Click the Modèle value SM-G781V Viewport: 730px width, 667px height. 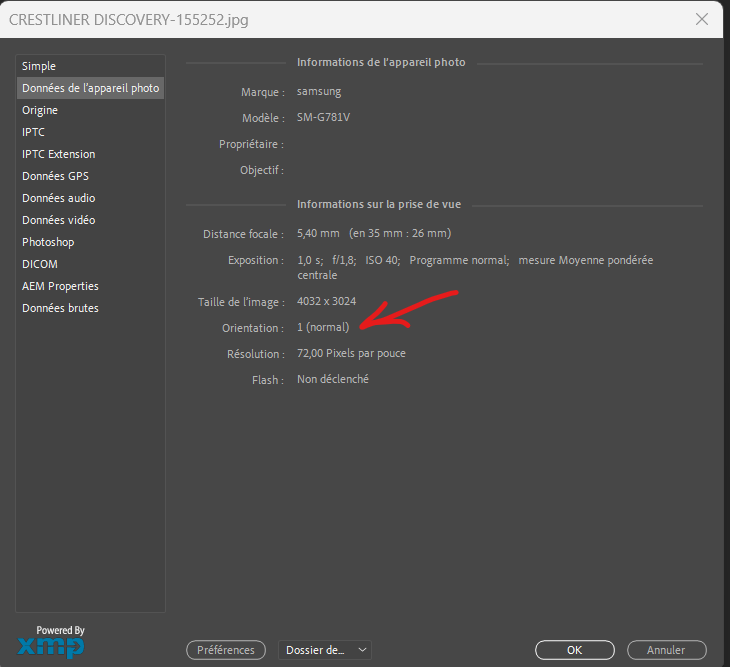click(324, 117)
